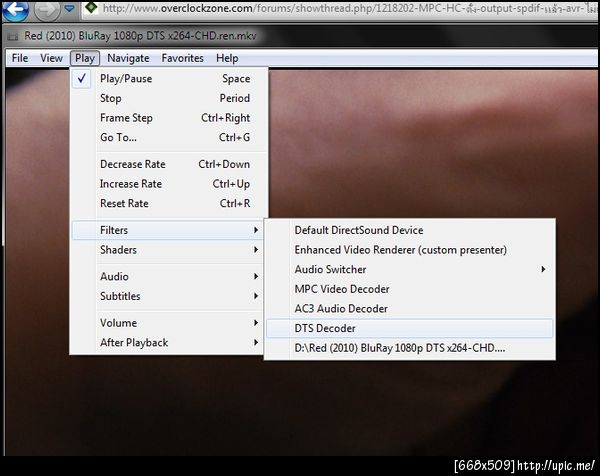Expand the Shaders submenu
The width and height of the screenshot is (600, 476).
coord(168,250)
